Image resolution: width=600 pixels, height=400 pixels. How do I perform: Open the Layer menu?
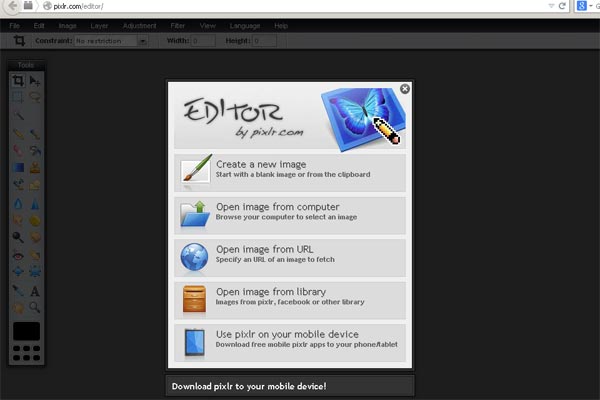pos(99,26)
